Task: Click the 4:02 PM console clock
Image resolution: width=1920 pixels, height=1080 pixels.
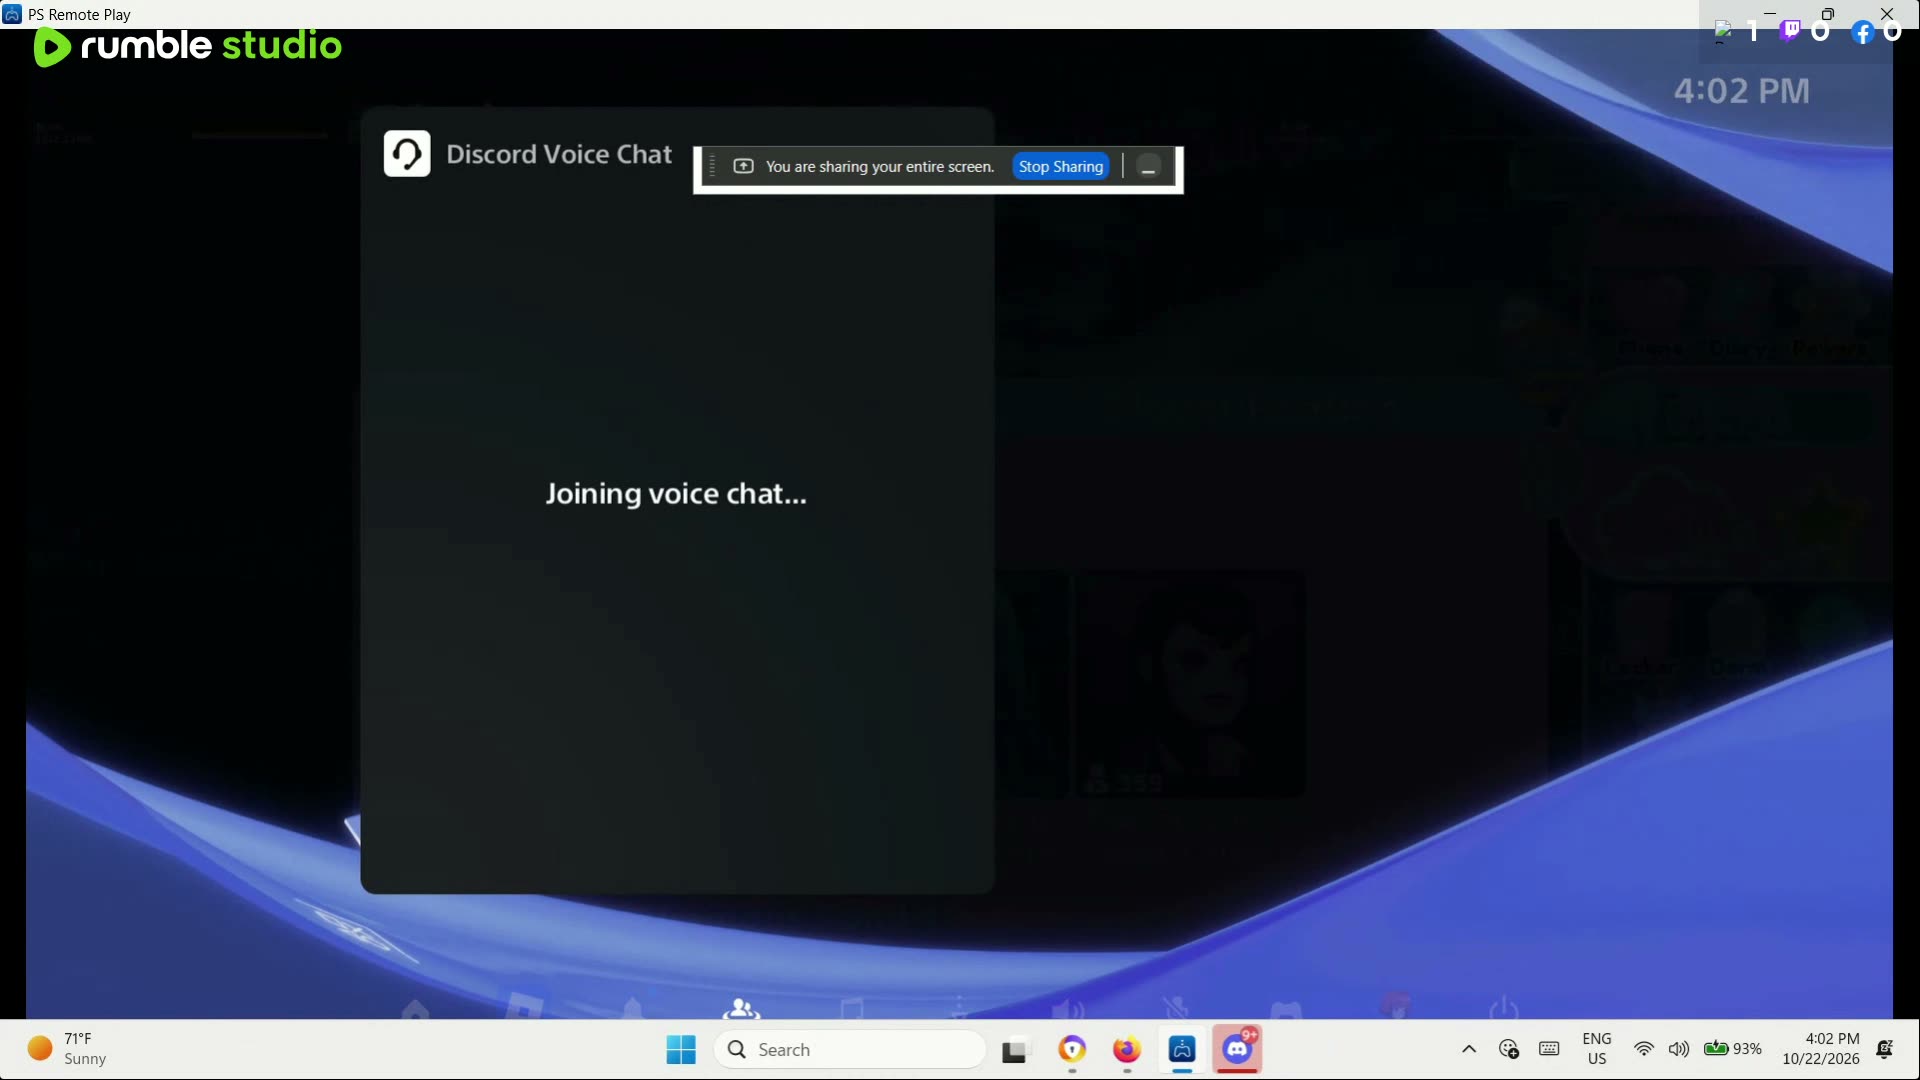Action: (x=1741, y=91)
